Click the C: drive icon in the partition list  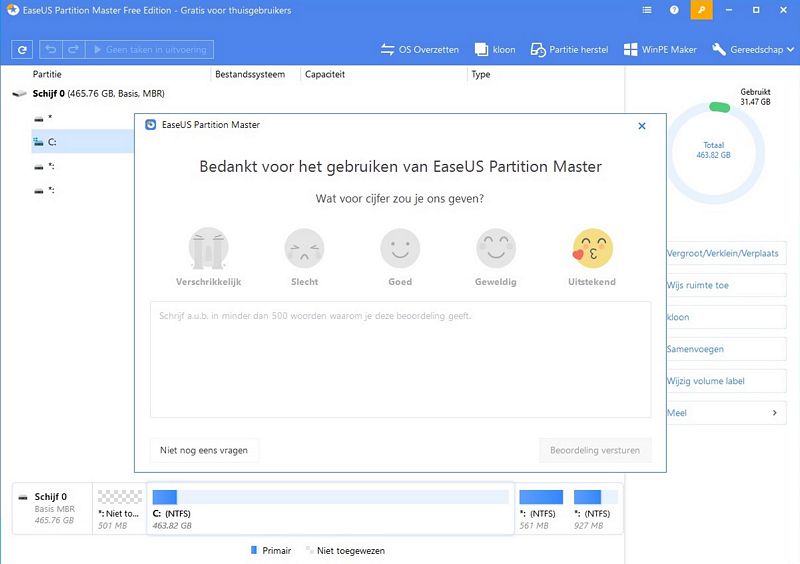click(x=38, y=142)
